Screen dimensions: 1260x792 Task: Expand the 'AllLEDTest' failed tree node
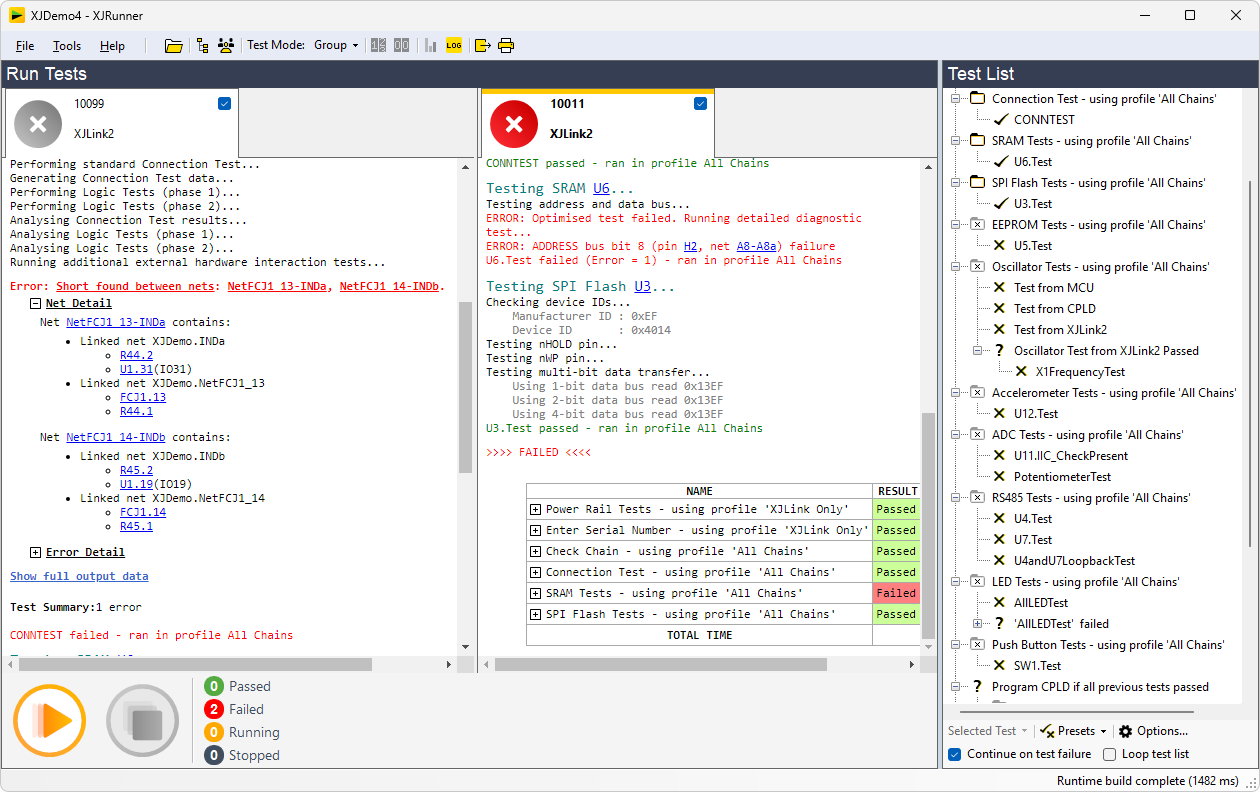[x=977, y=624]
